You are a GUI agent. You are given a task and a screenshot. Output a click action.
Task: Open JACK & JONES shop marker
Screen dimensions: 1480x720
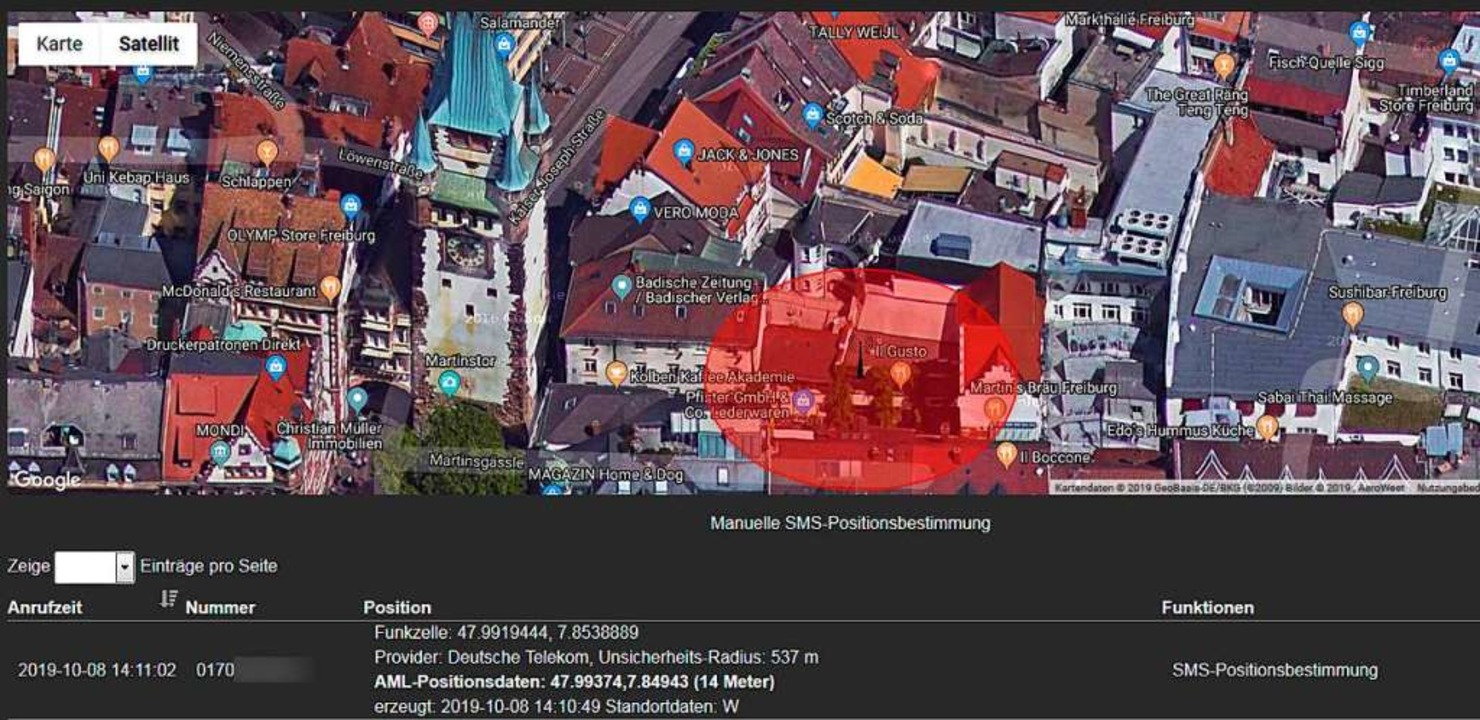point(684,153)
